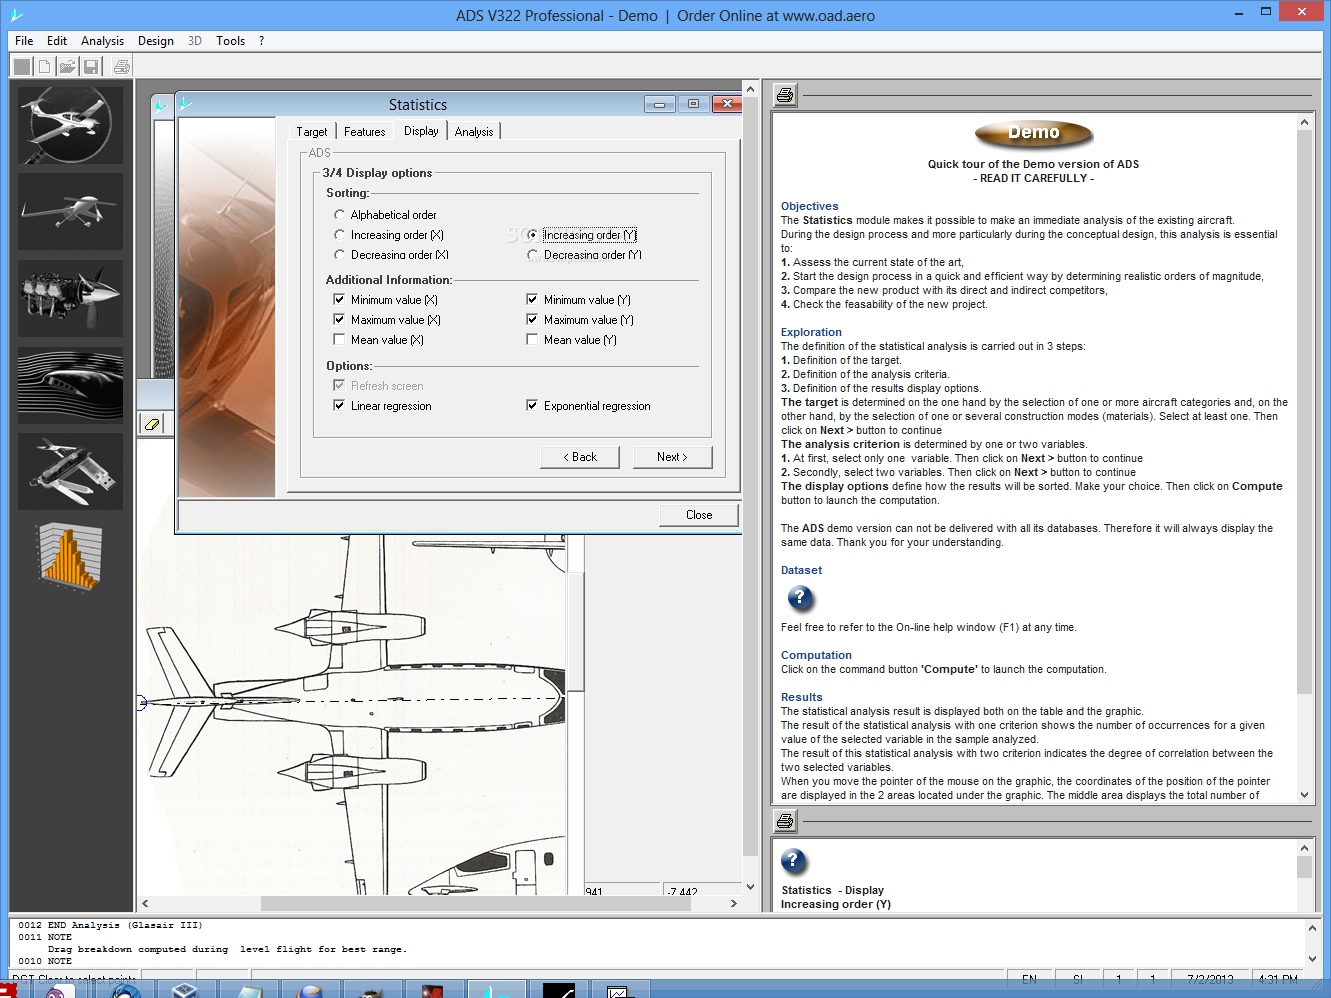The height and width of the screenshot is (998, 1331).
Task: Click question-mark icon in Statistics Display pane
Action: [x=793, y=861]
